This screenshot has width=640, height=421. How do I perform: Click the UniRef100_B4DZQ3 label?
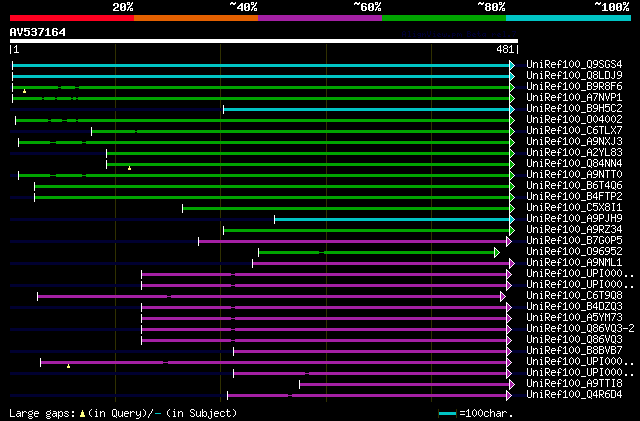click(x=574, y=307)
